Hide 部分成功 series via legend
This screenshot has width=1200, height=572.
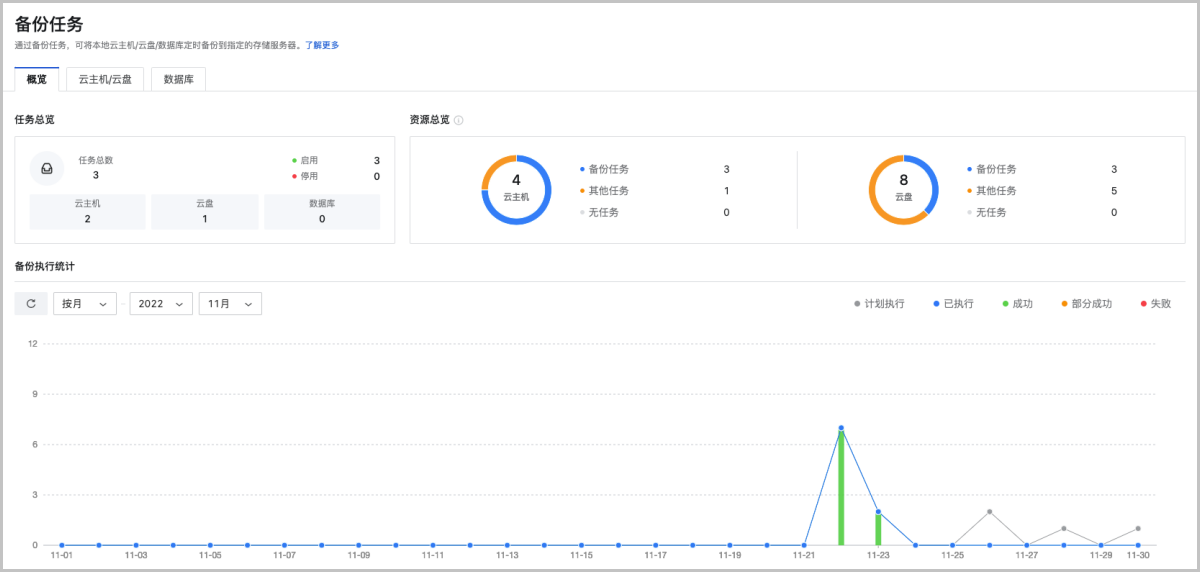pos(1086,304)
